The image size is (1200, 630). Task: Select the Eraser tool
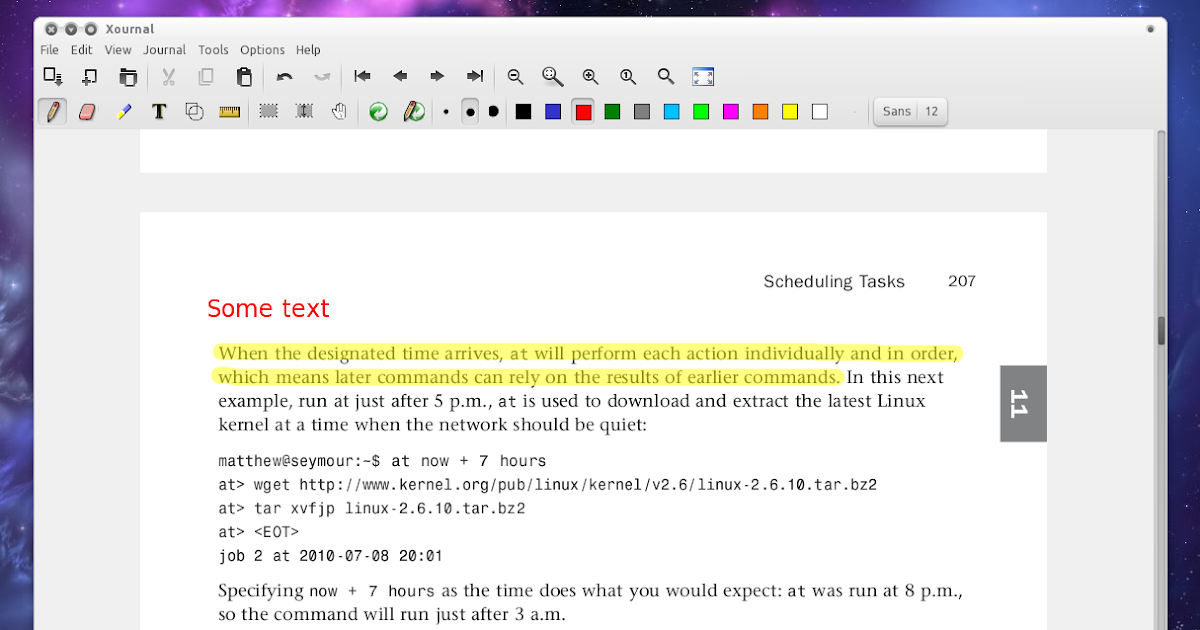pyautogui.click(x=87, y=111)
